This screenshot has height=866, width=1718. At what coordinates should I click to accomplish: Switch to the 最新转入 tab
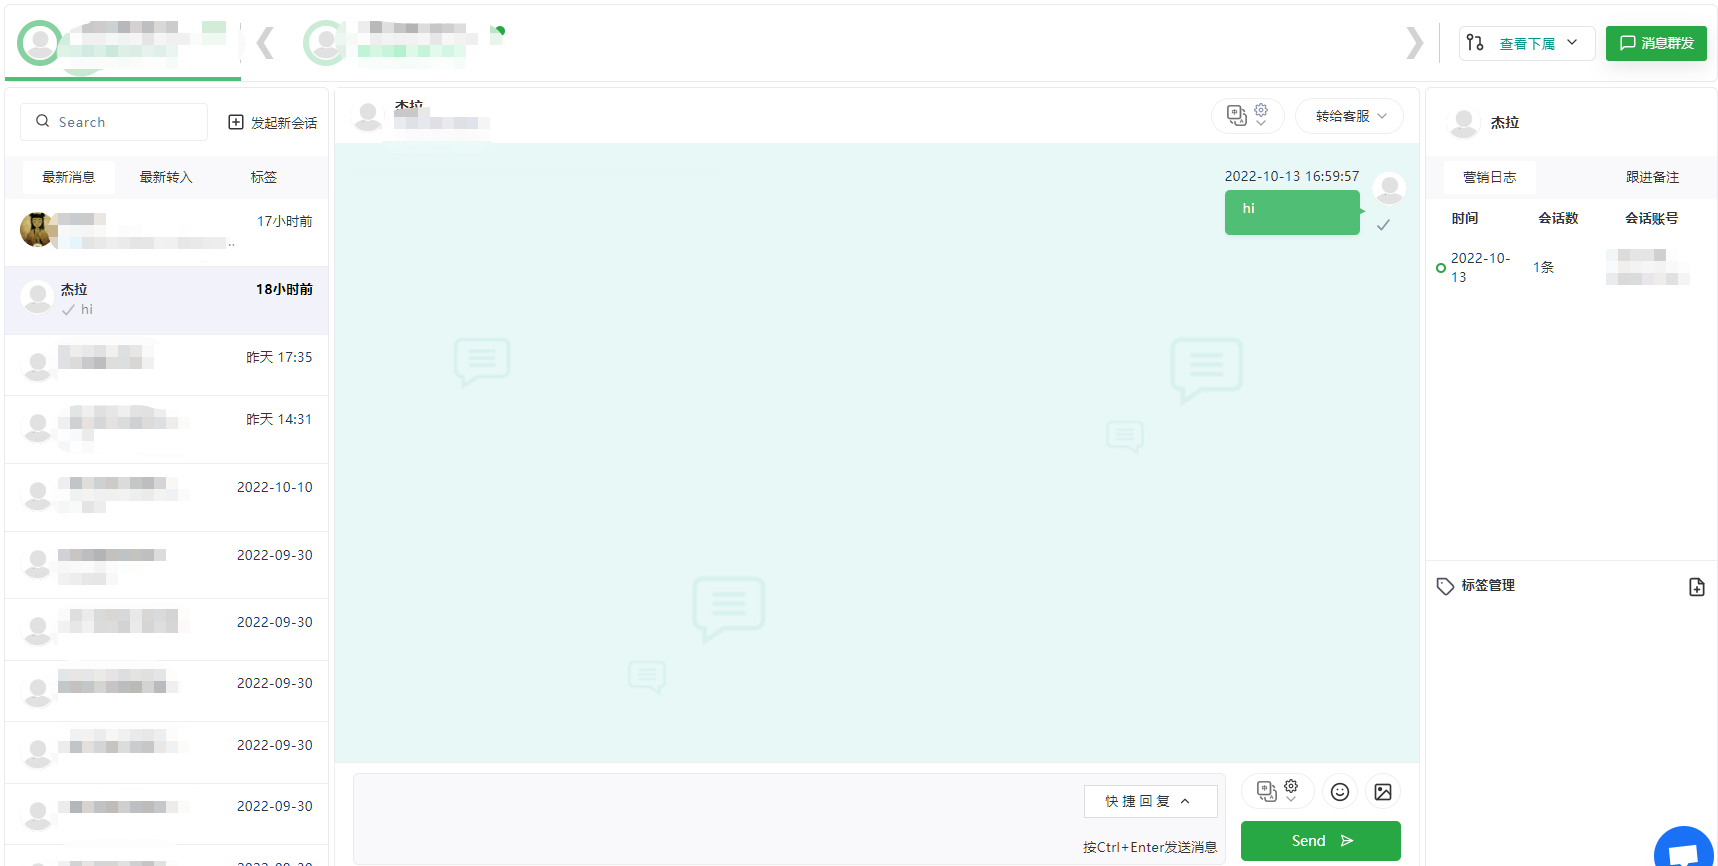166,177
